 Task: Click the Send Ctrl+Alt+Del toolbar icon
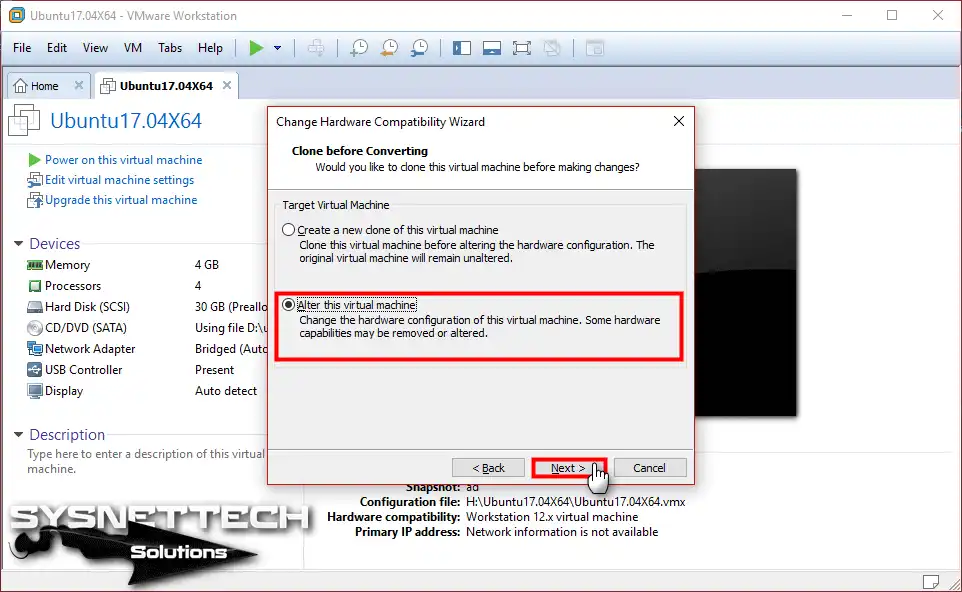[316, 48]
